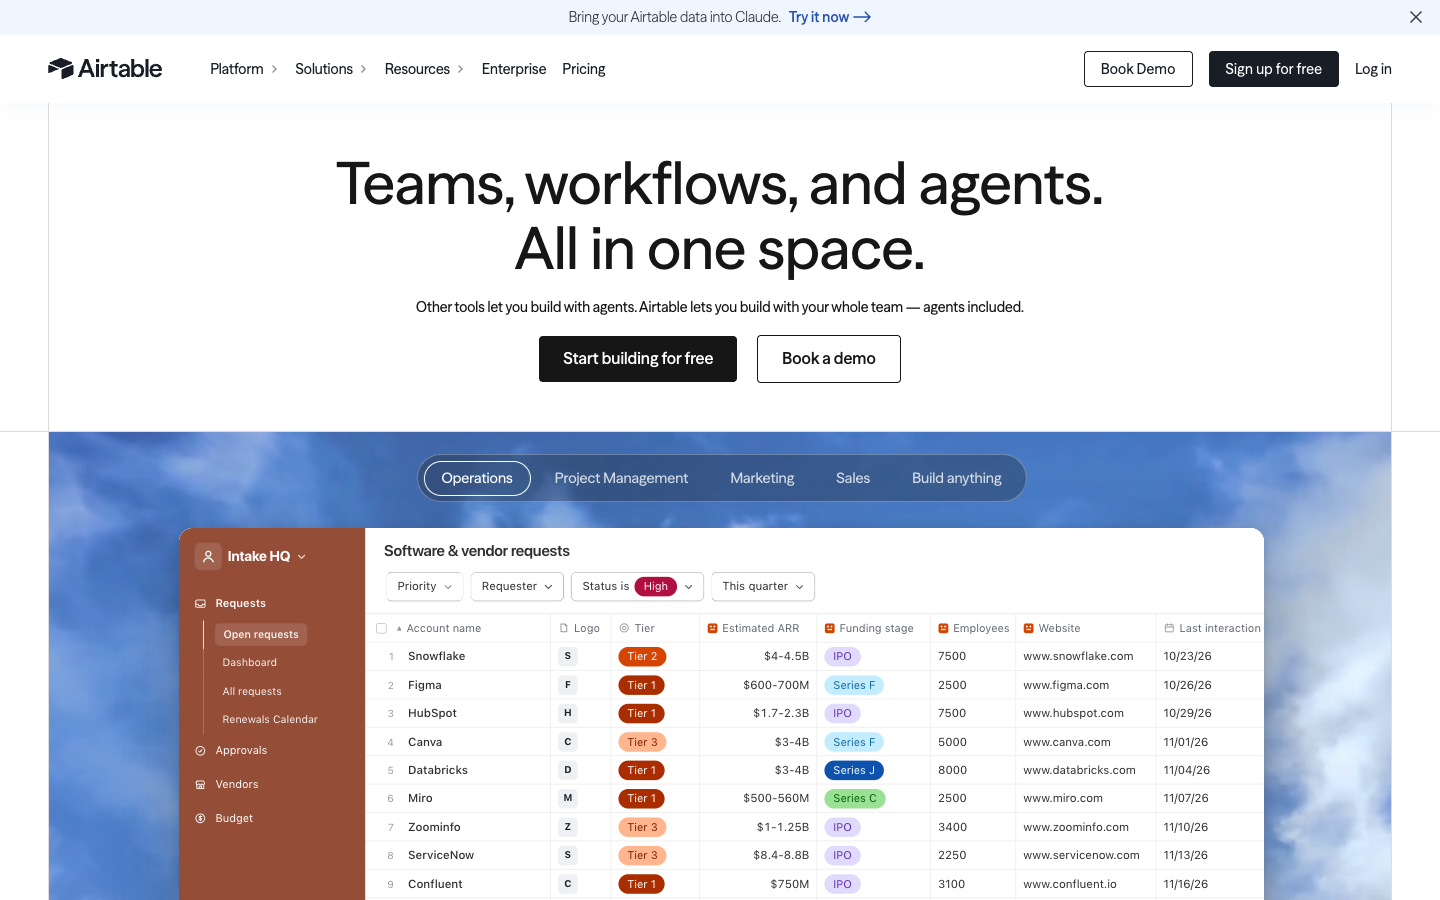Click the Log in link
The height and width of the screenshot is (900, 1440).
point(1373,69)
